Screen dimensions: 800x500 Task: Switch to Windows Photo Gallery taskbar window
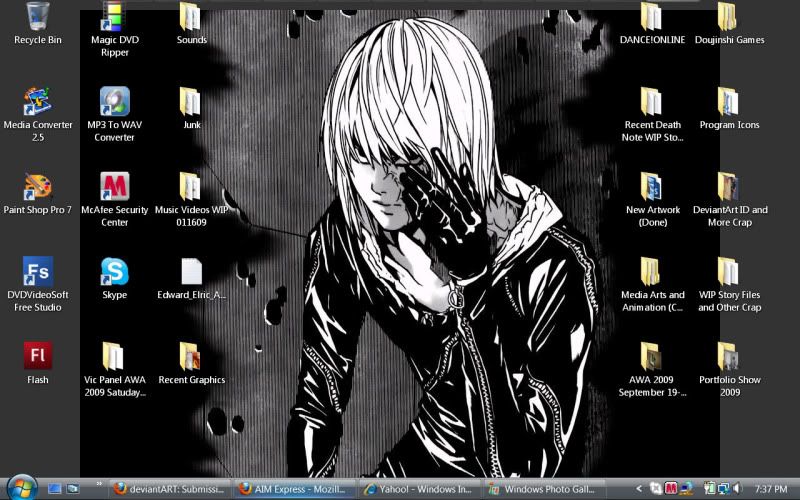click(x=544, y=489)
